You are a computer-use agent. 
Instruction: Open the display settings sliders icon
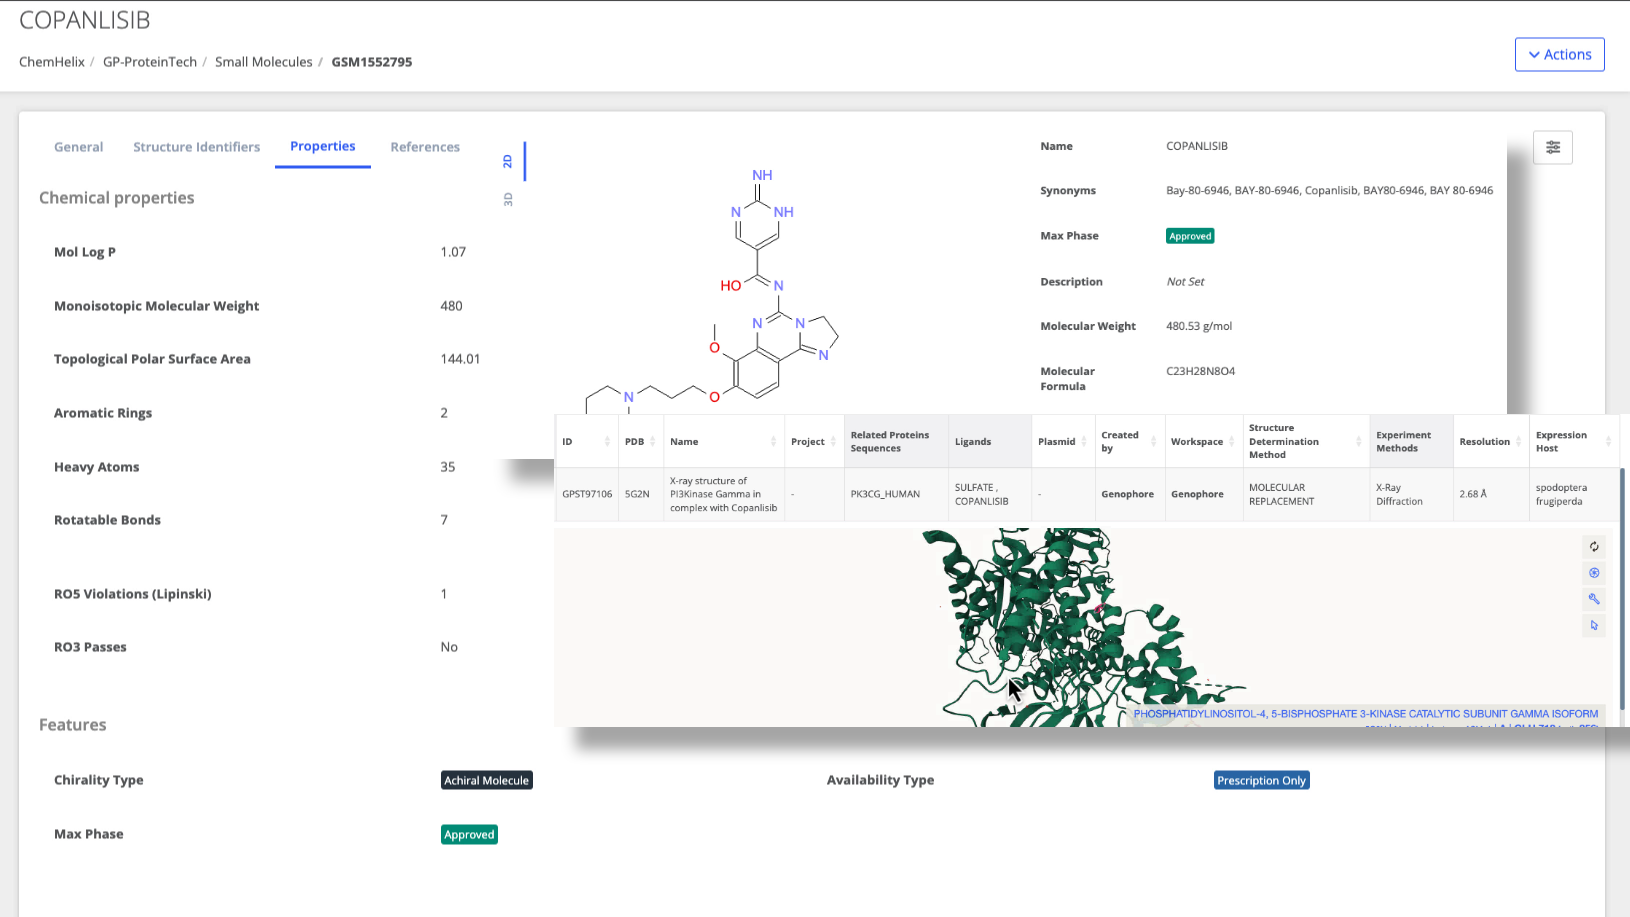1553,147
